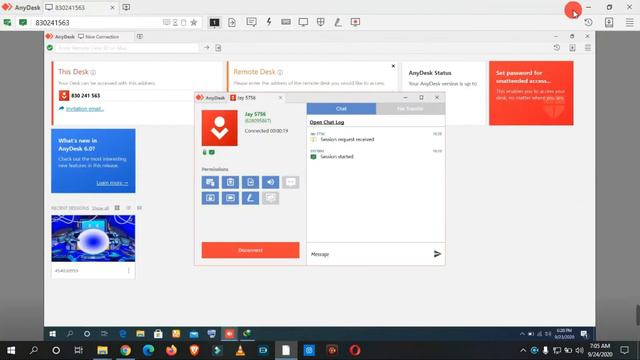Open the chat icon in outer AnyDesk toolbar
The width and height of the screenshot is (640, 360).
(x=251, y=22)
